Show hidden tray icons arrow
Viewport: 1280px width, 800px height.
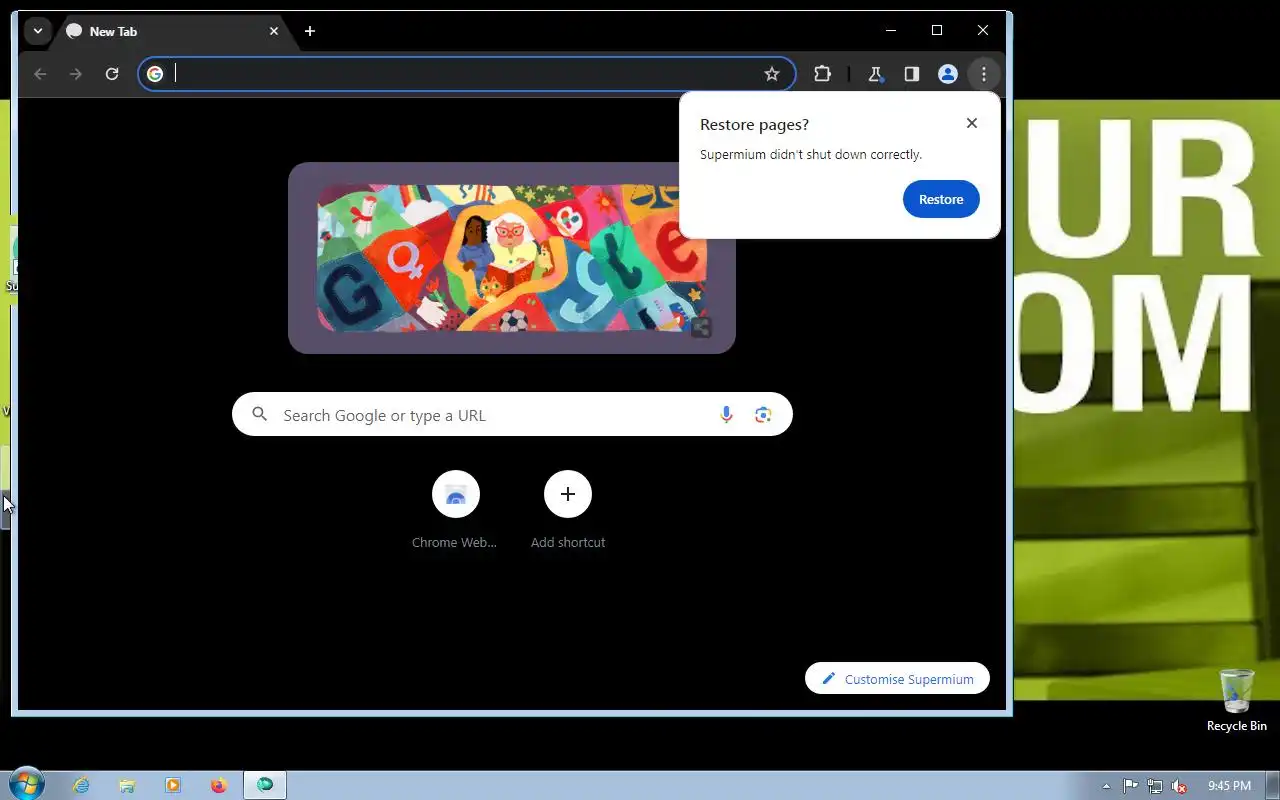(1106, 786)
